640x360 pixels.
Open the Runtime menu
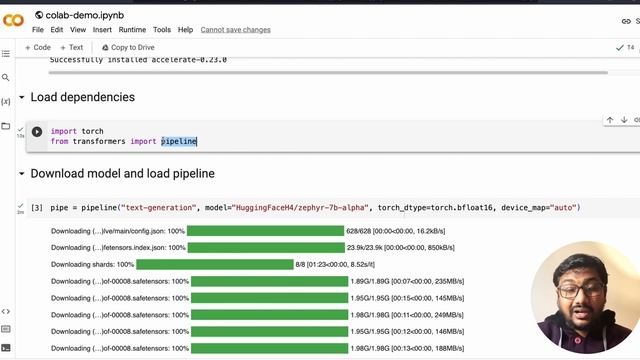(x=132, y=30)
